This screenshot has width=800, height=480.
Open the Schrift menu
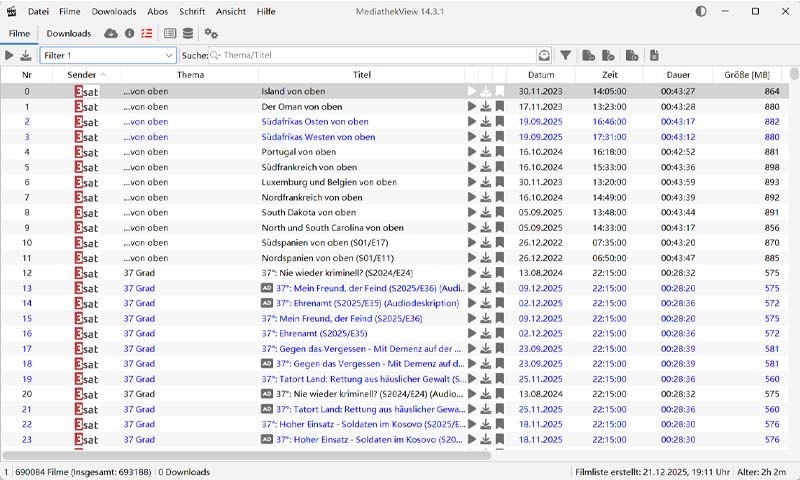pos(192,11)
